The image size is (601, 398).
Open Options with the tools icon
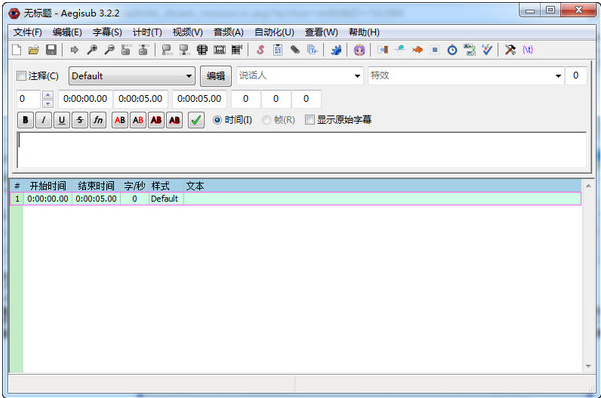click(x=510, y=49)
